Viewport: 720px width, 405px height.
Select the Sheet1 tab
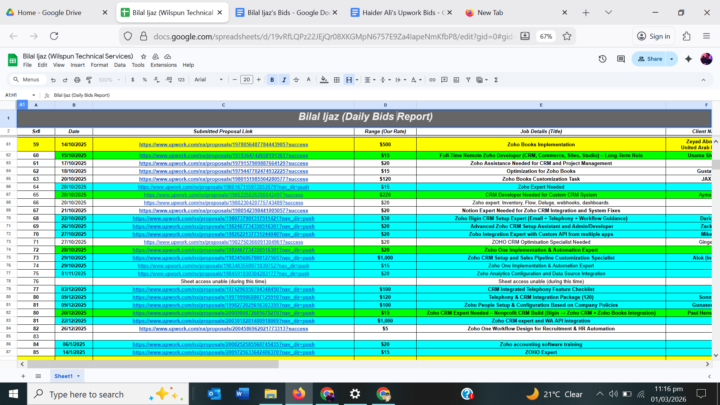(67, 376)
